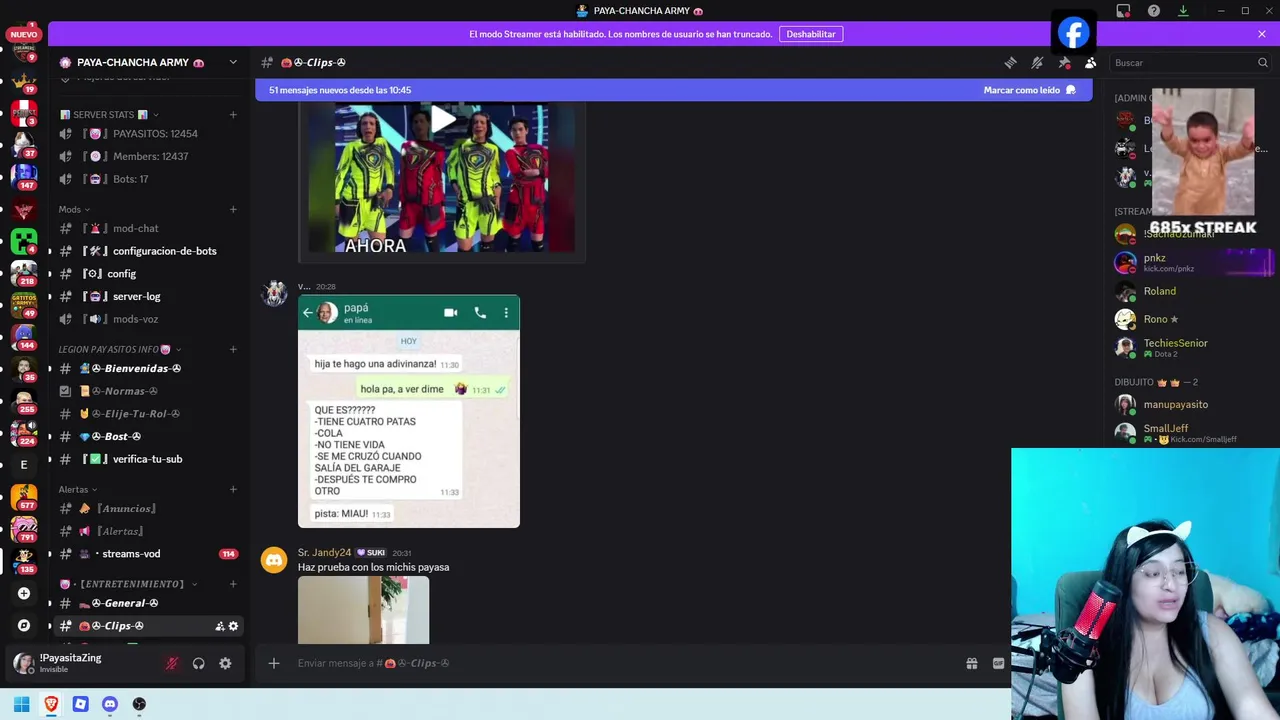Open attachment plus button in message bar
The height and width of the screenshot is (720, 1280).
274,663
